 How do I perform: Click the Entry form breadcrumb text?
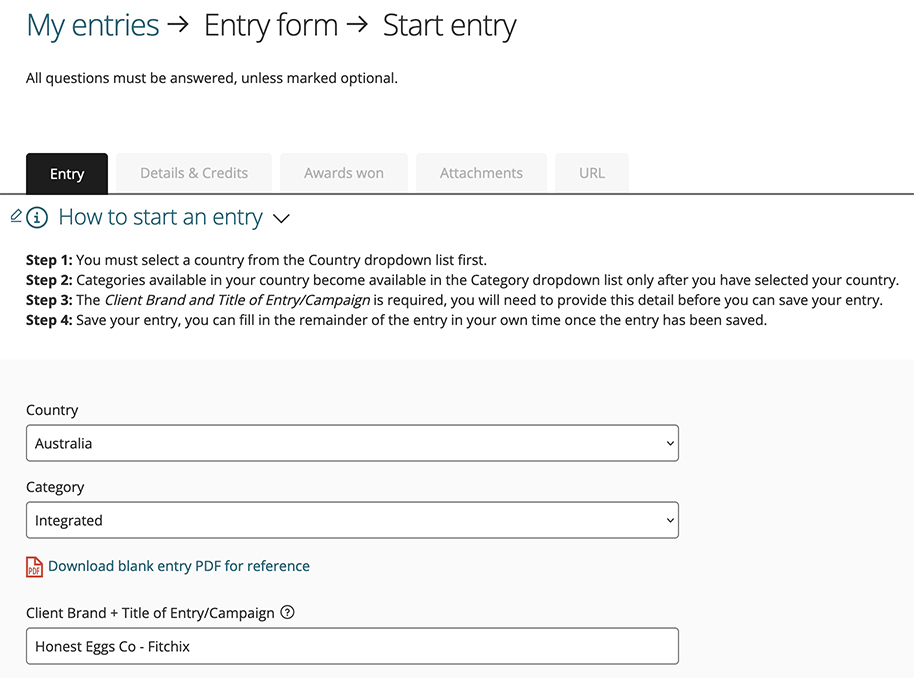point(271,26)
